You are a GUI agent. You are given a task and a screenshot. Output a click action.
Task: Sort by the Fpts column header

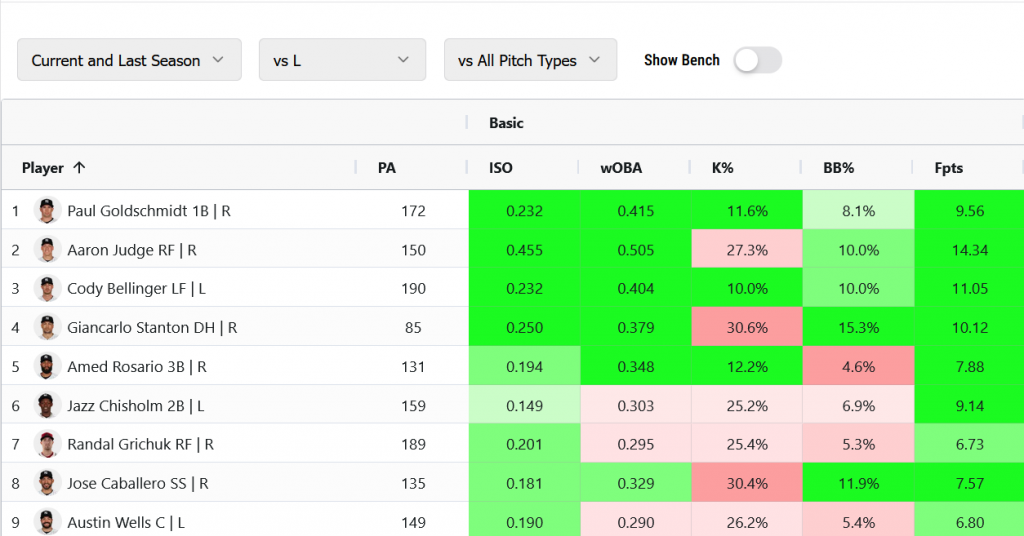pos(948,168)
